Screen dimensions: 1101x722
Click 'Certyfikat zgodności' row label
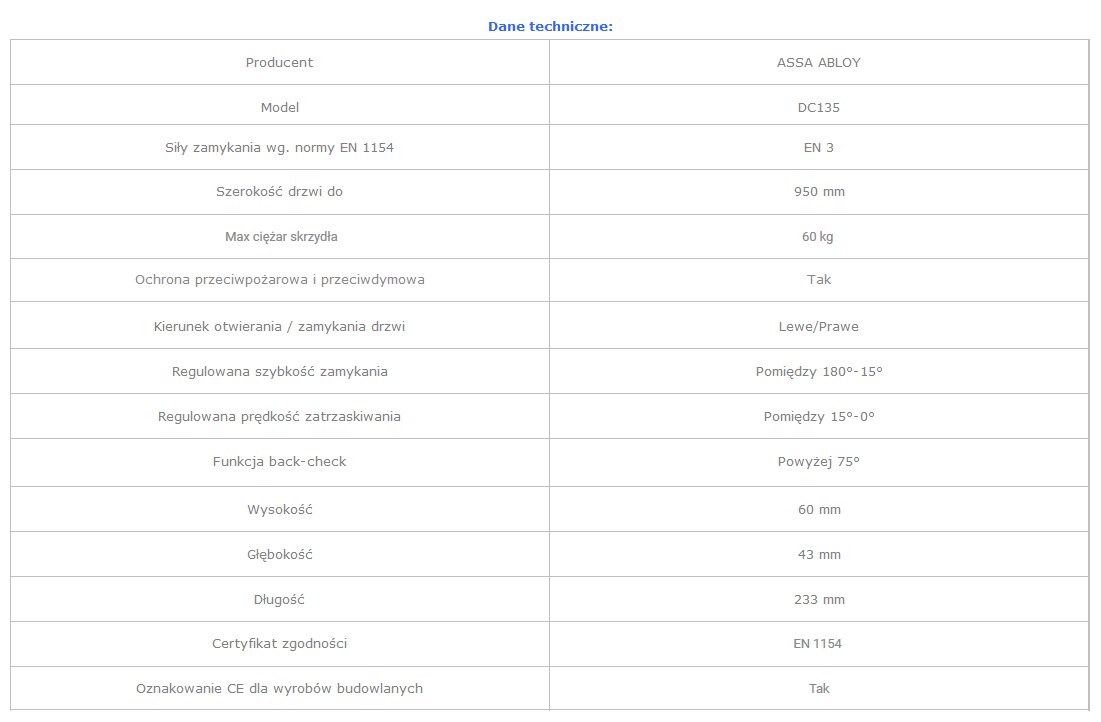279,643
